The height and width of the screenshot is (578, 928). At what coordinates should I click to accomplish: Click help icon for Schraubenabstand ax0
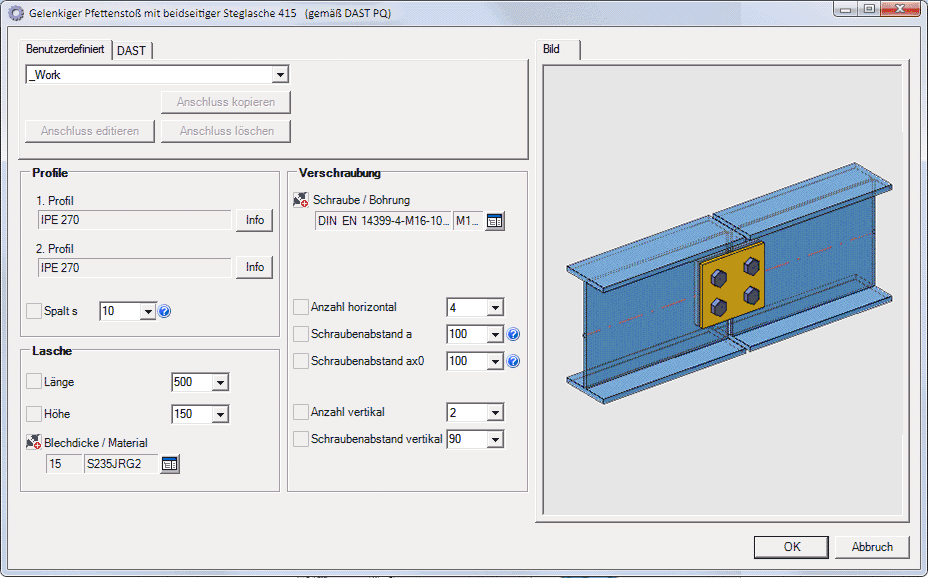[x=513, y=361]
